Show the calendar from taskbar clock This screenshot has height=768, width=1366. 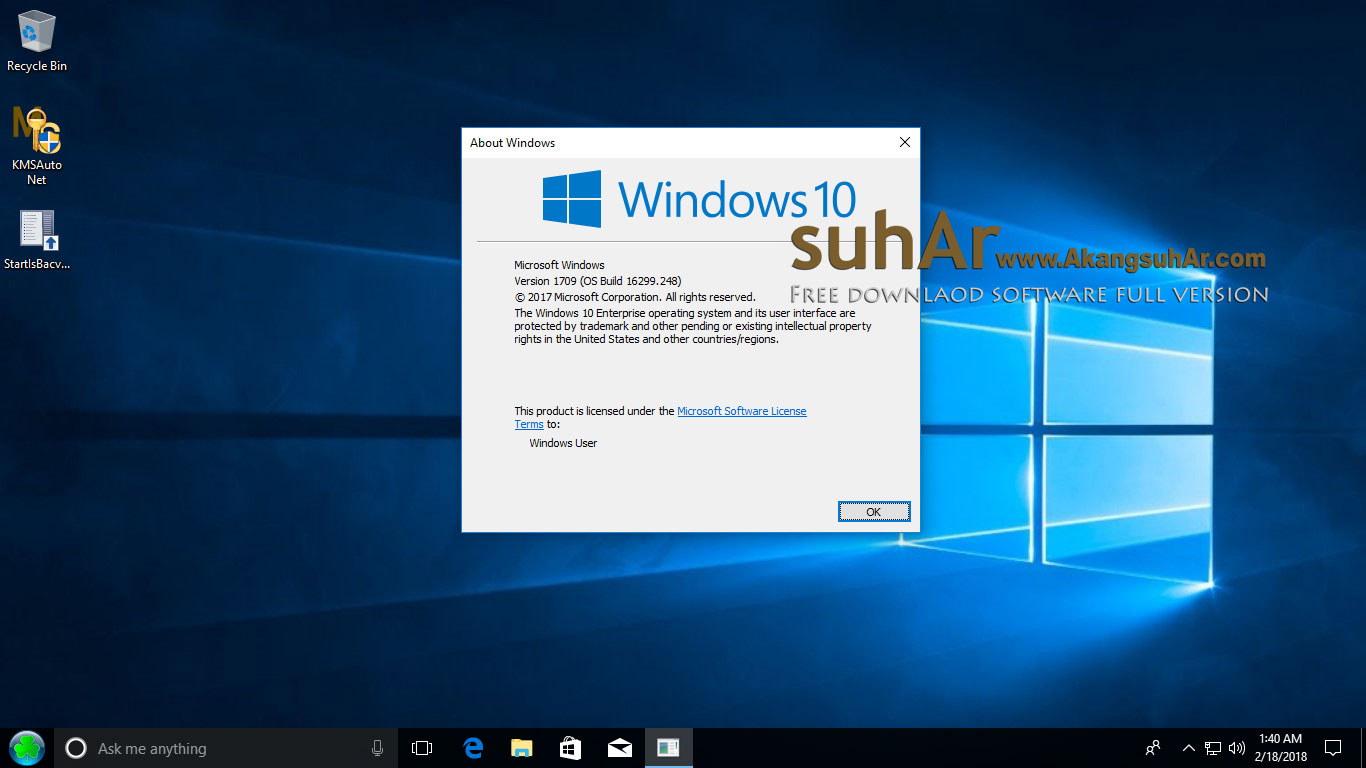1279,748
